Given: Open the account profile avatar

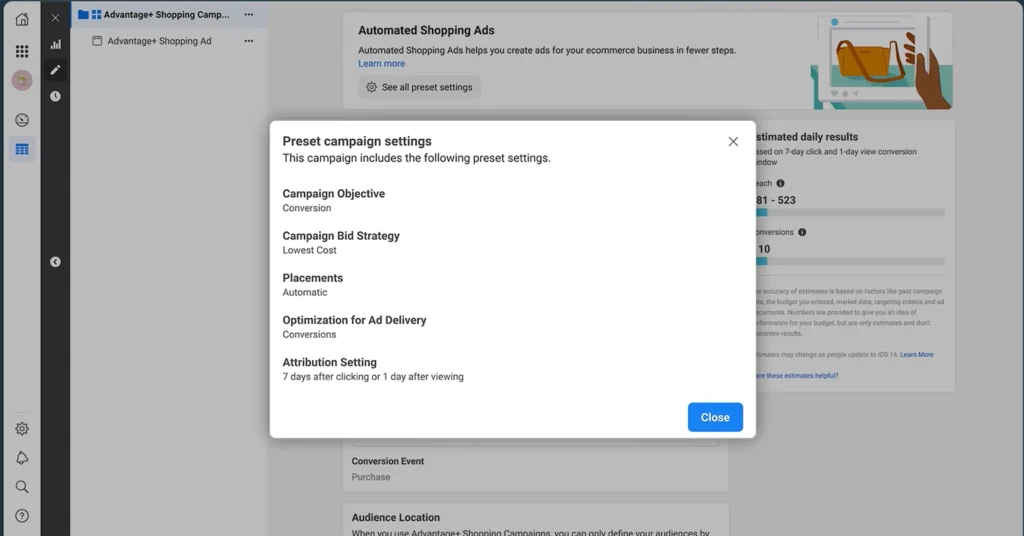Looking at the screenshot, I should pyautogui.click(x=22, y=80).
